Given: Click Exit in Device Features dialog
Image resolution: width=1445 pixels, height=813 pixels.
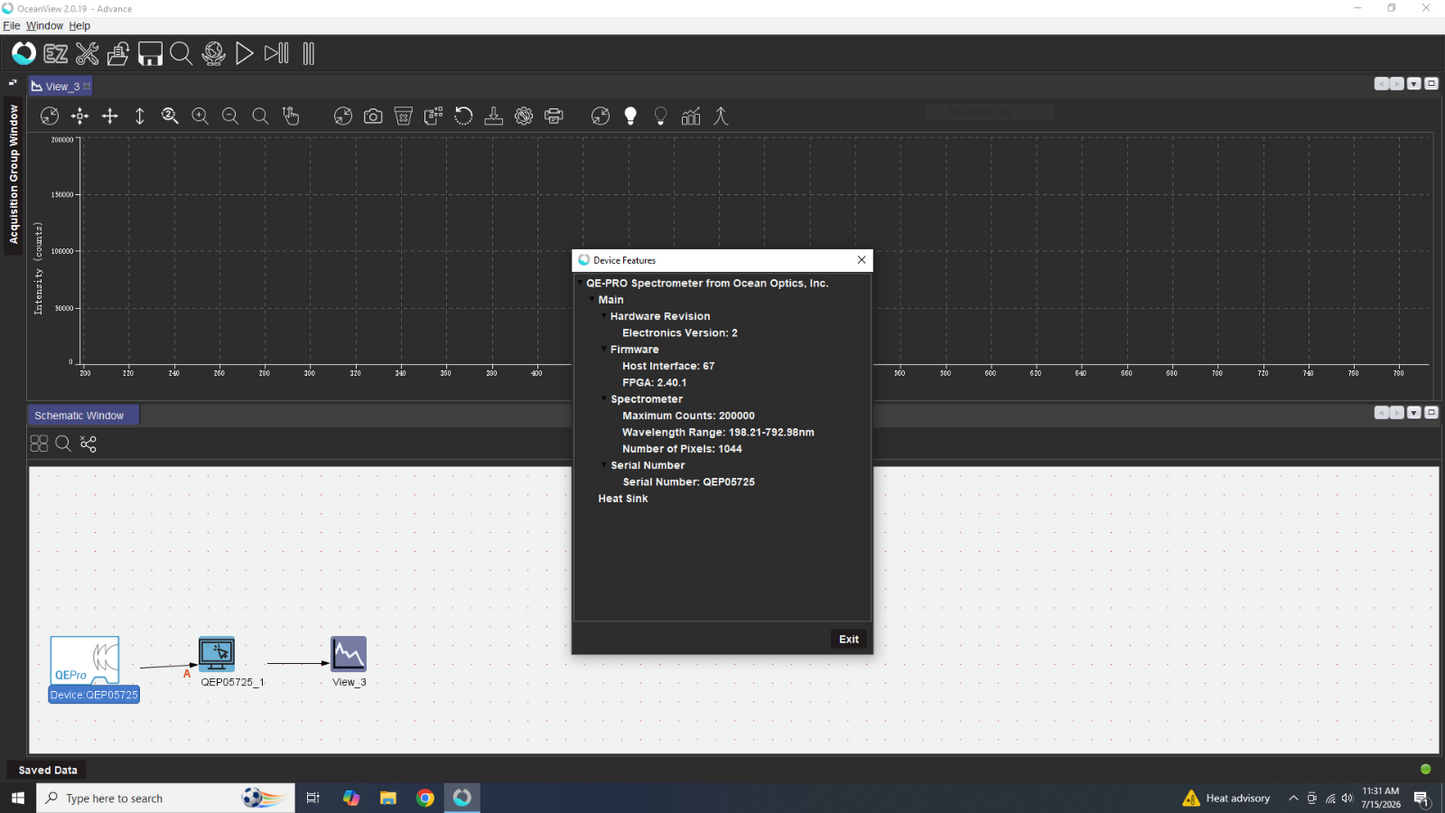Looking at the screenshot, I should click(849, 639).
